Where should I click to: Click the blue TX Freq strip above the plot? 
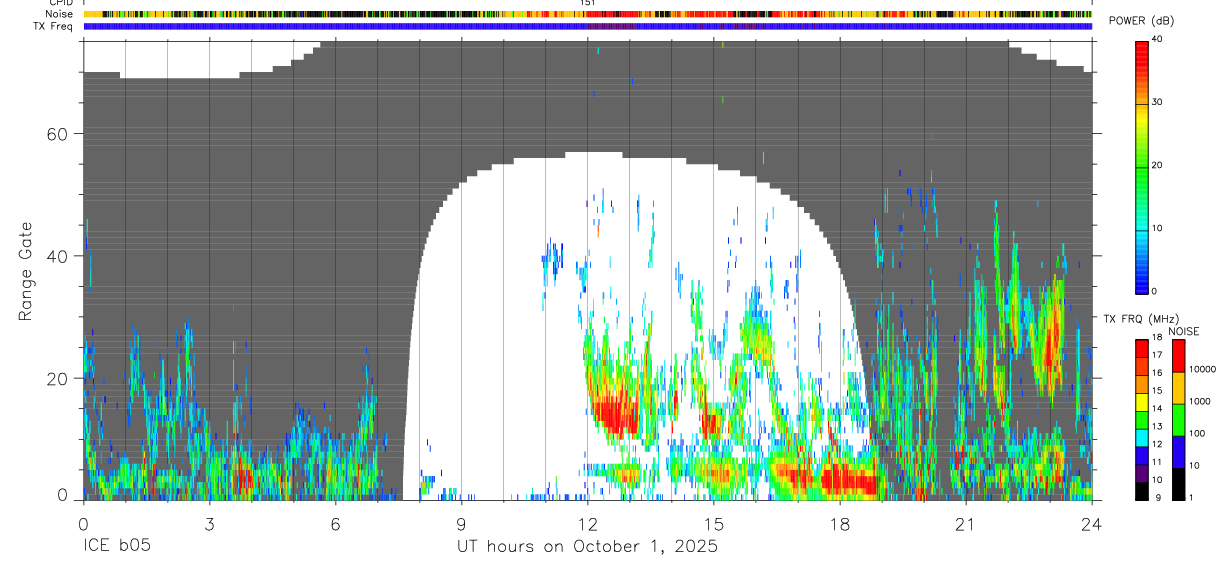[x=587, y=26]
